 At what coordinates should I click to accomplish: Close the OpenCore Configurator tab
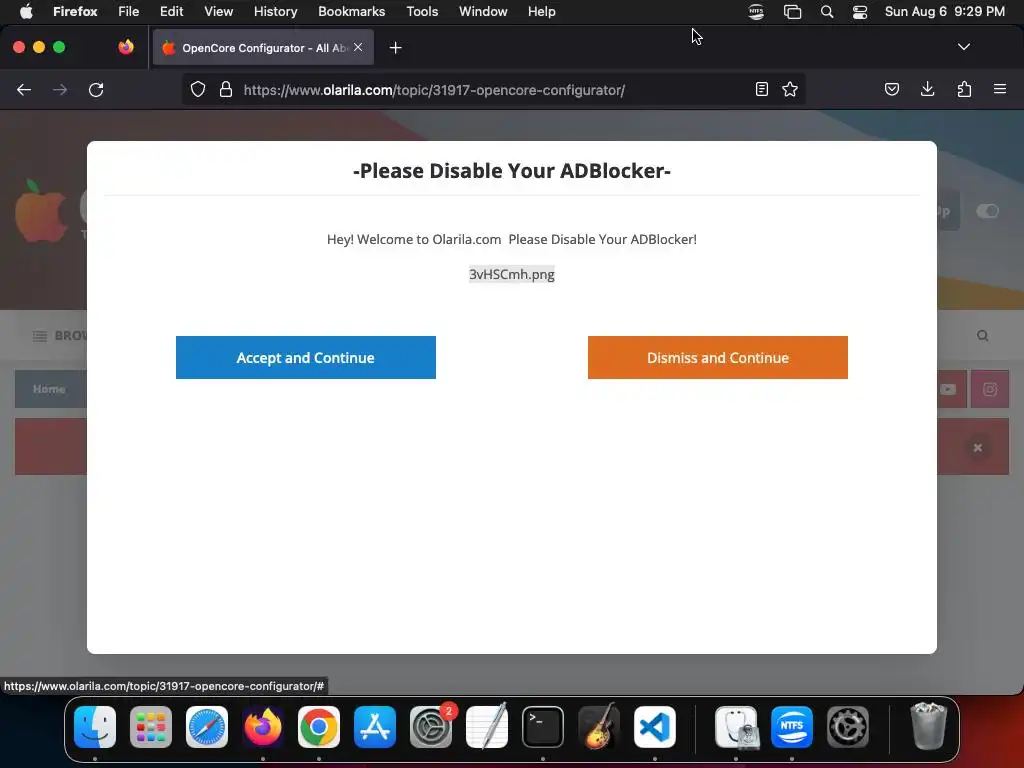click(x=358, y=47)
